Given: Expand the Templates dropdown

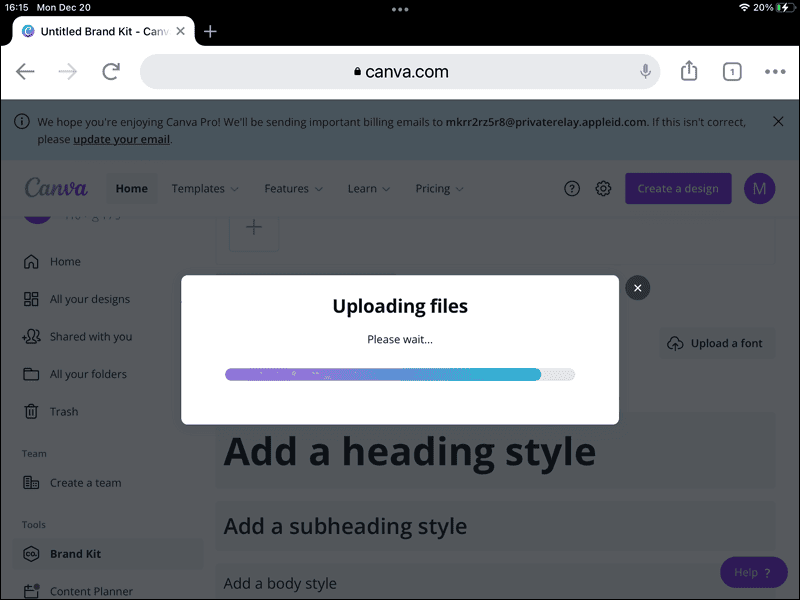Looking at the screenshot, I should tap(204, 188).
